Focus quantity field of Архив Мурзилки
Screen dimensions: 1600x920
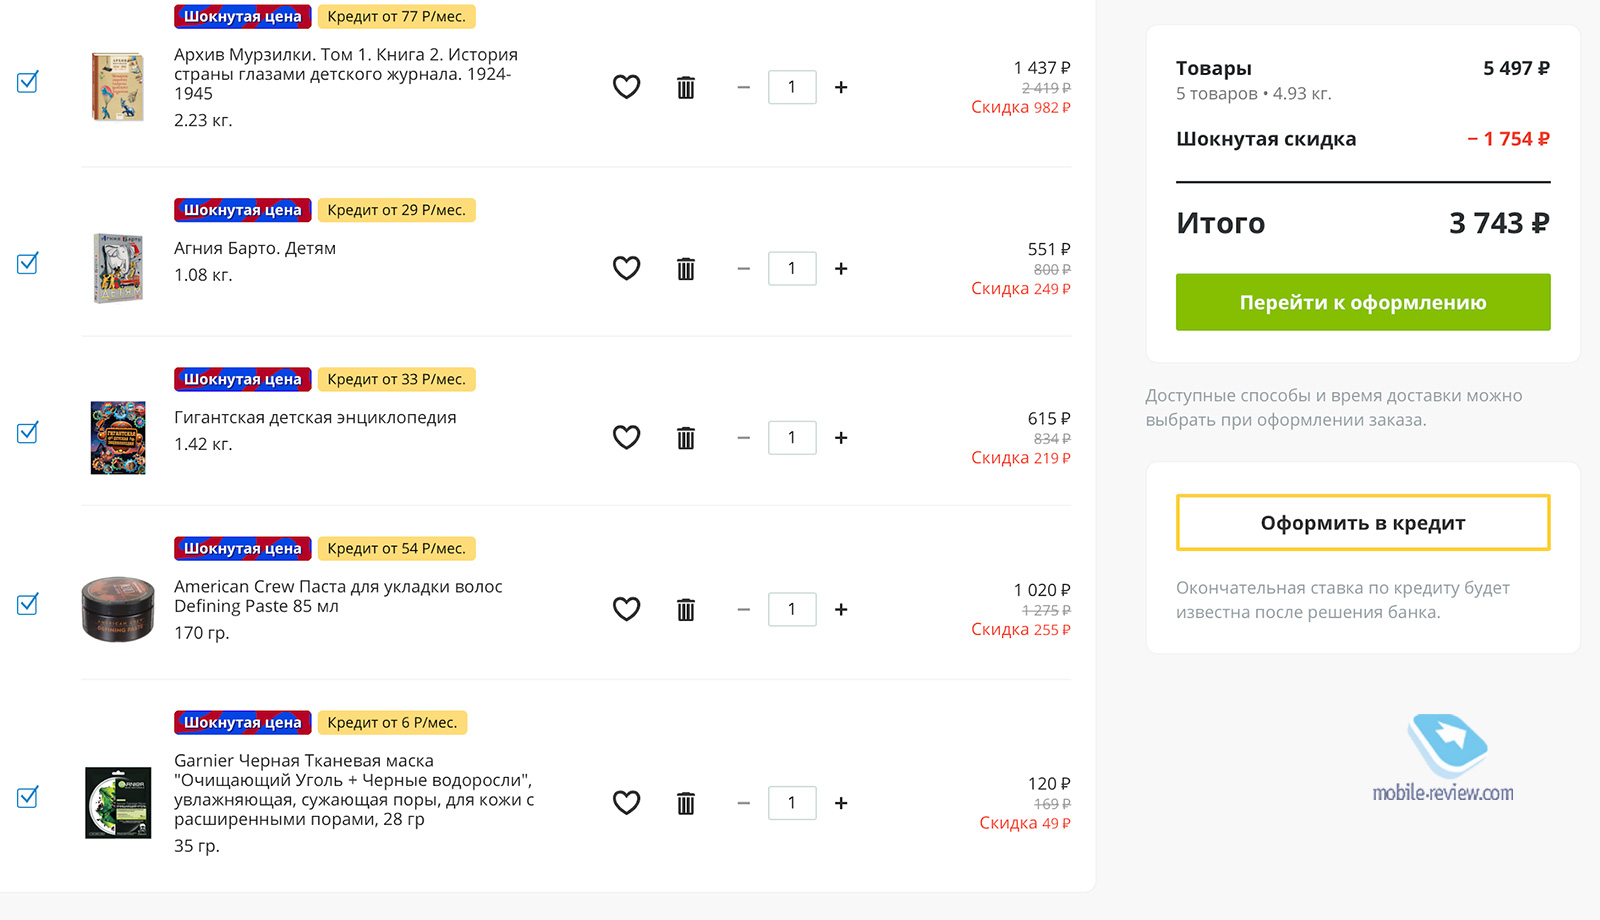point(792,87)
